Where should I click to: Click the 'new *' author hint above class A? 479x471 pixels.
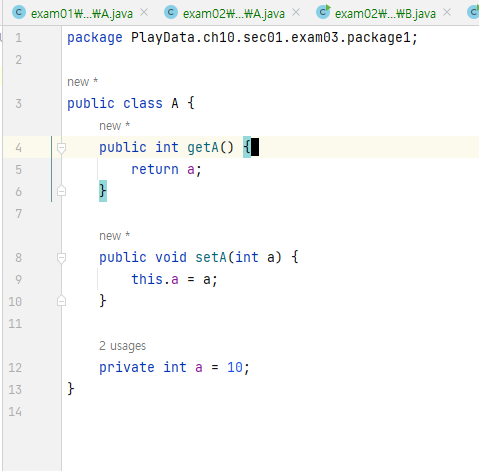click(x=82, y=82)
